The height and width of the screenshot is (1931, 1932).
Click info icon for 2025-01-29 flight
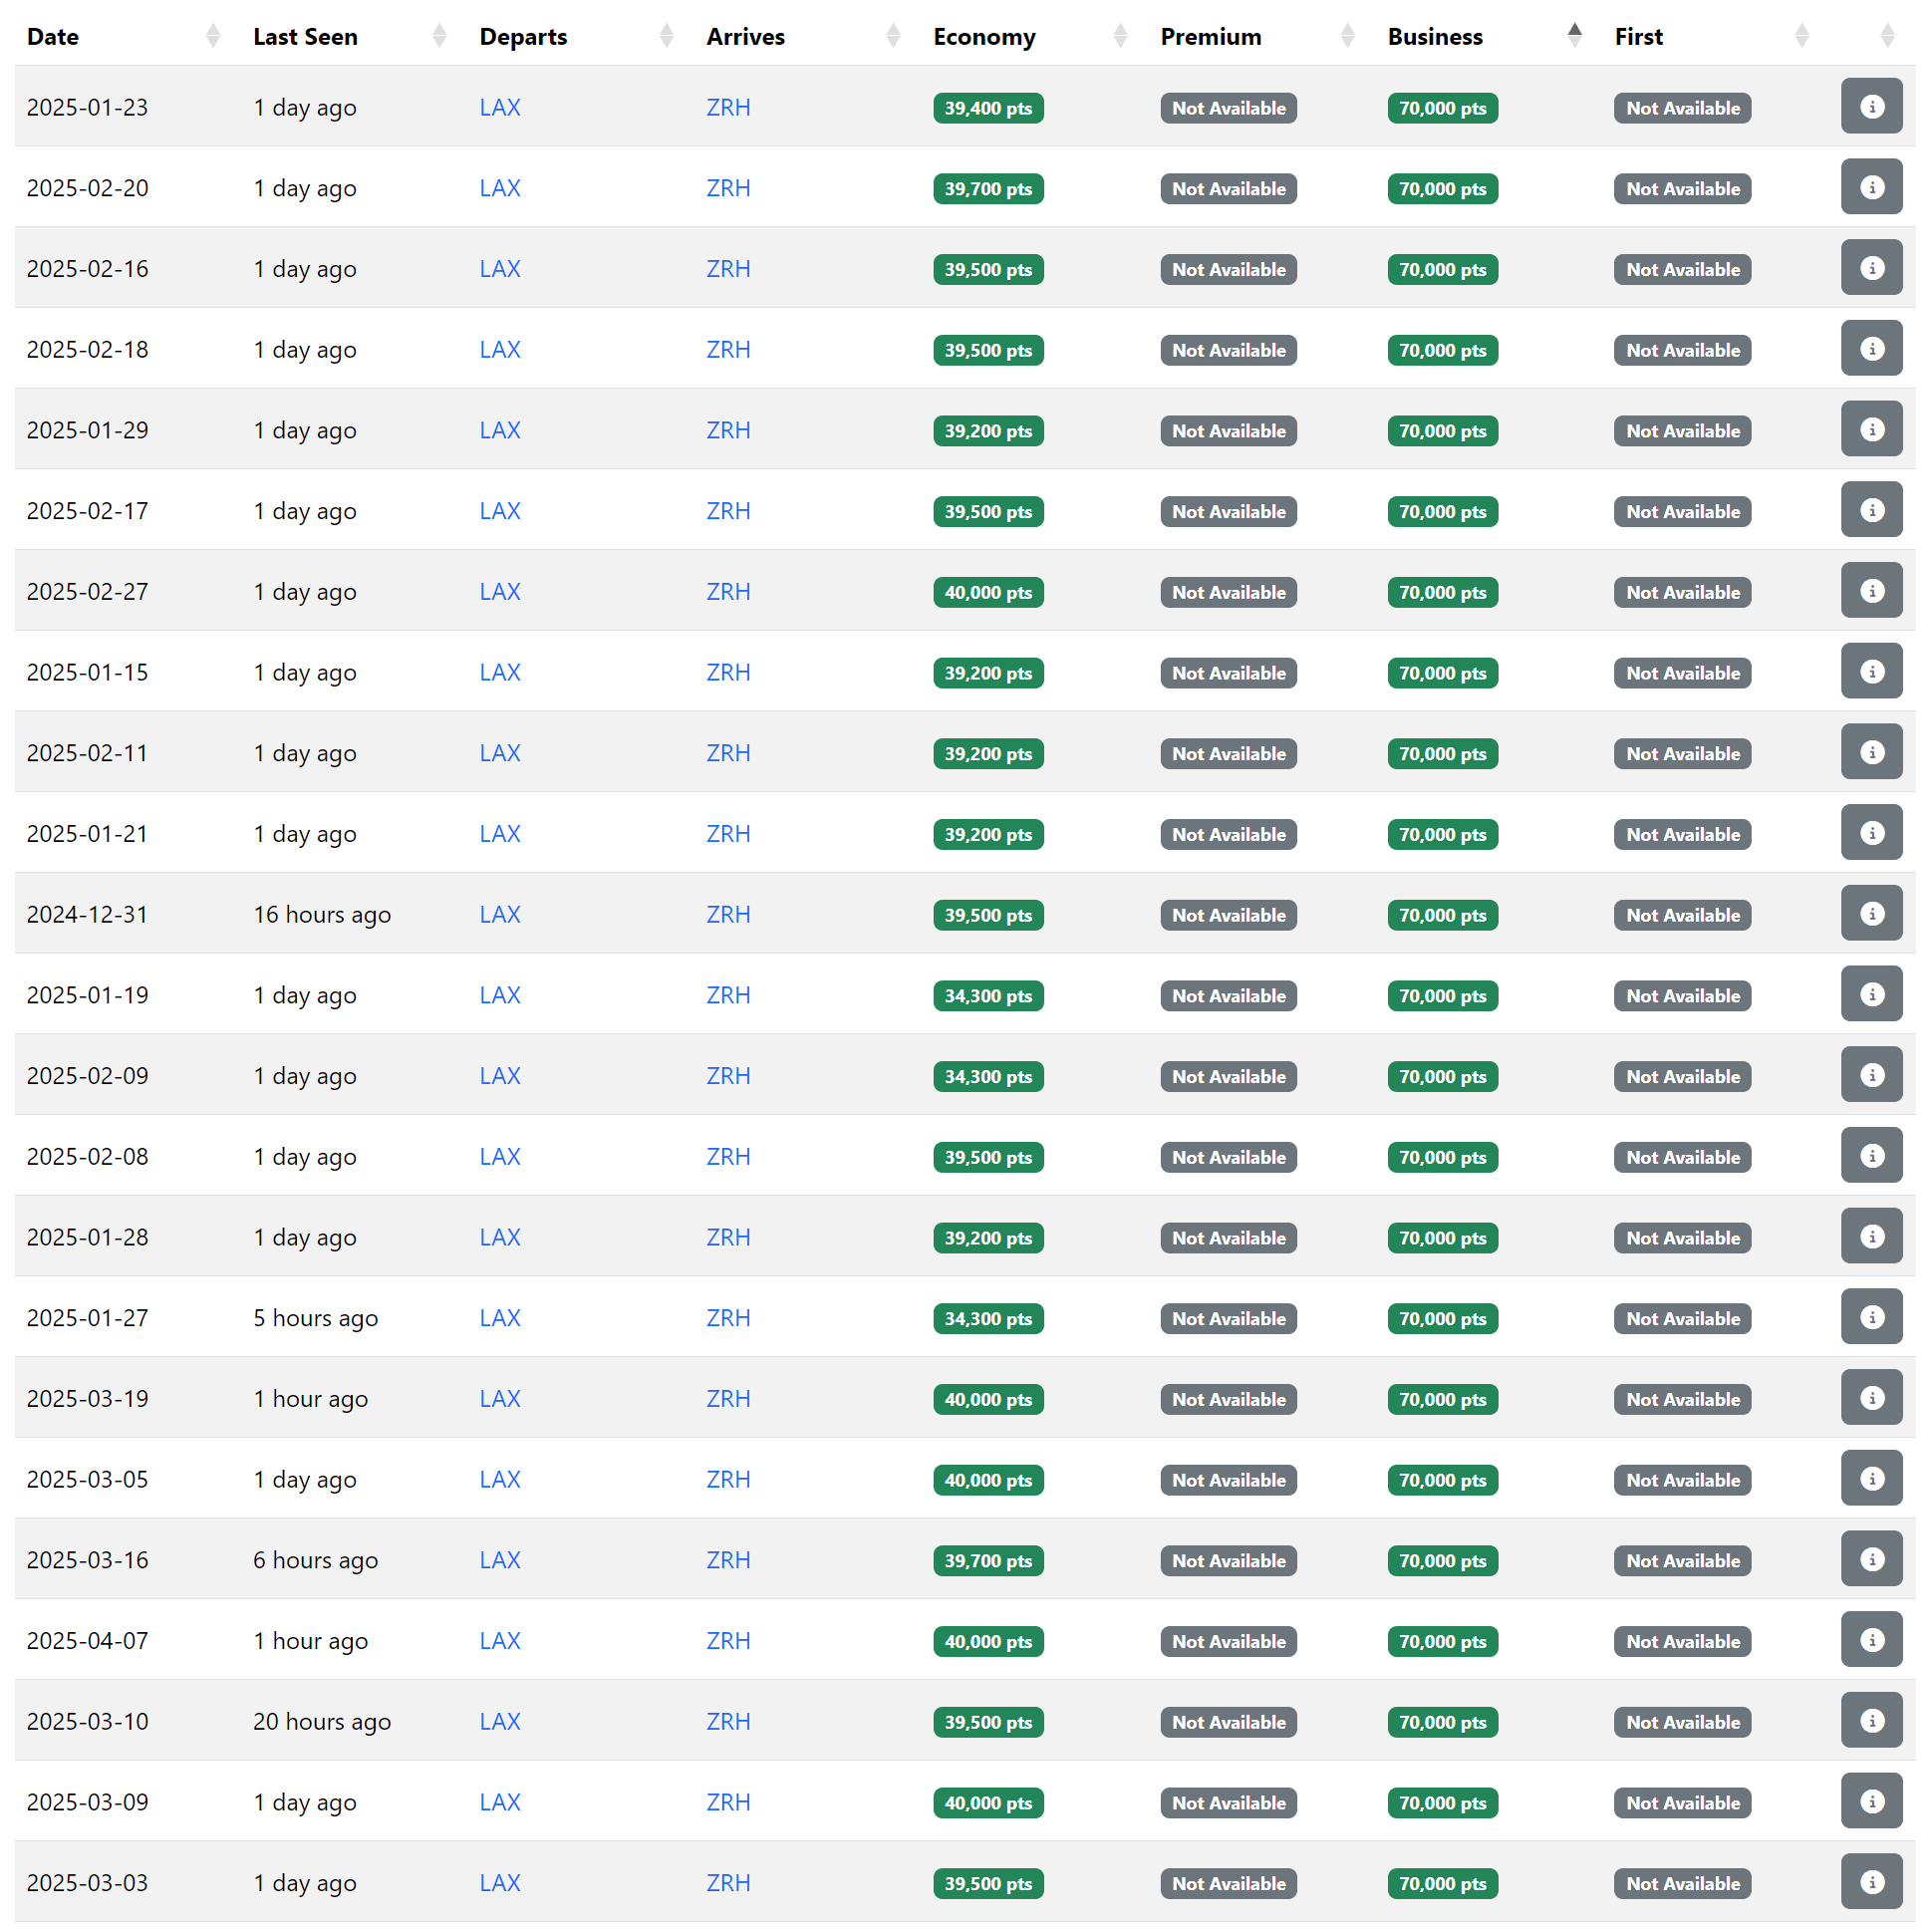click(x=1871, y=430)
